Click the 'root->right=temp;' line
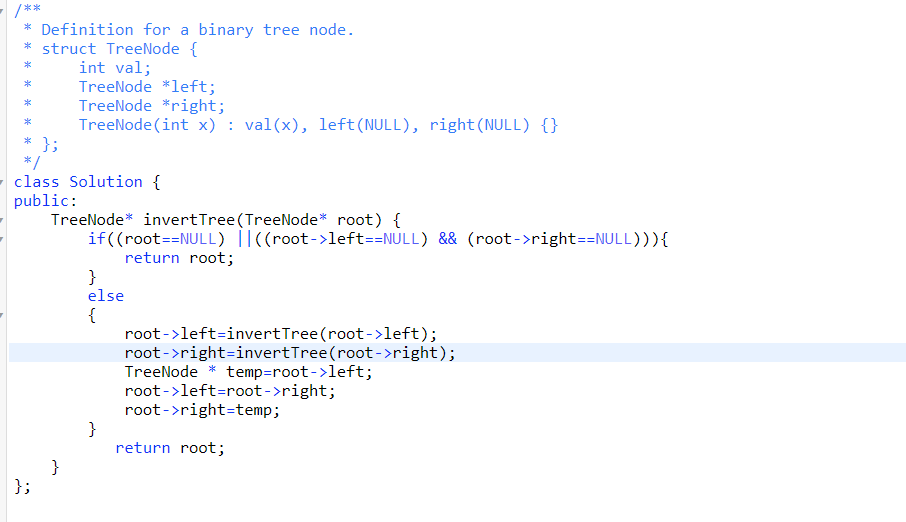Image resolution: width=906 pixels, height=522 pixels. [x=202, y=410]
